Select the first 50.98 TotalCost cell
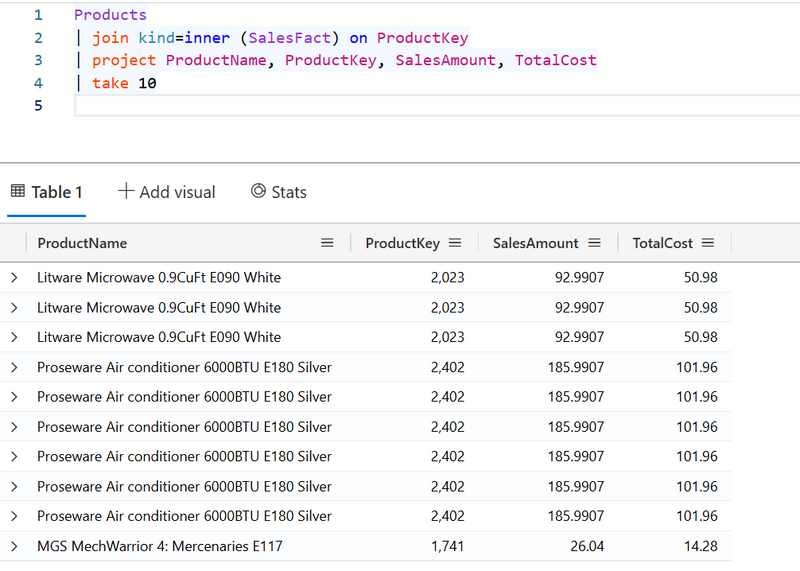This screenshot has width=800, height=571. click(701, 278)
